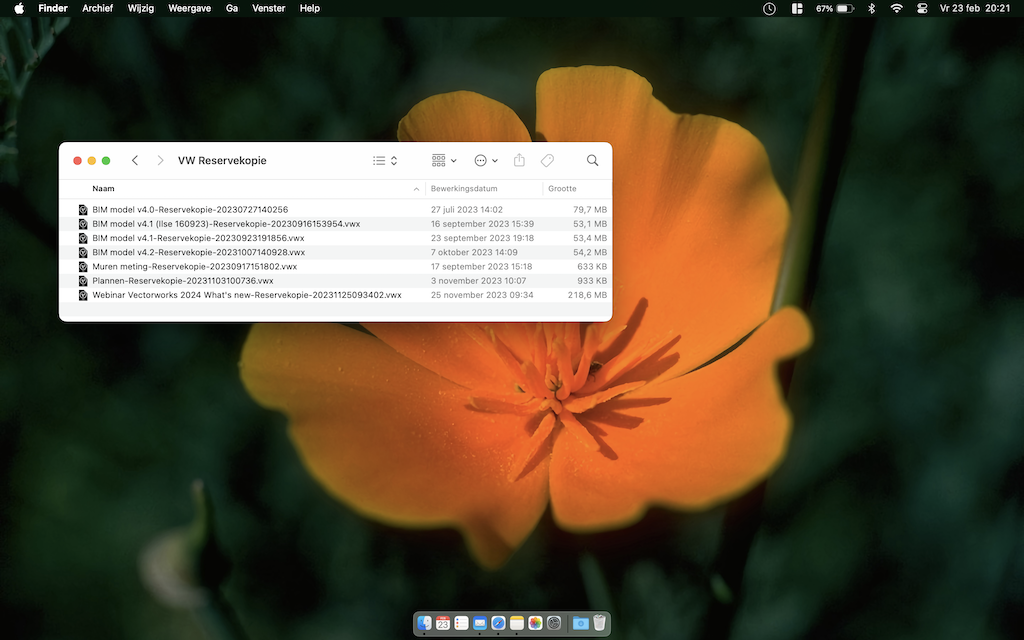This screenshot has height=640, width=1024.
Task: Sort by the Bewerkingsdatum column header
Action: [464, 189]
